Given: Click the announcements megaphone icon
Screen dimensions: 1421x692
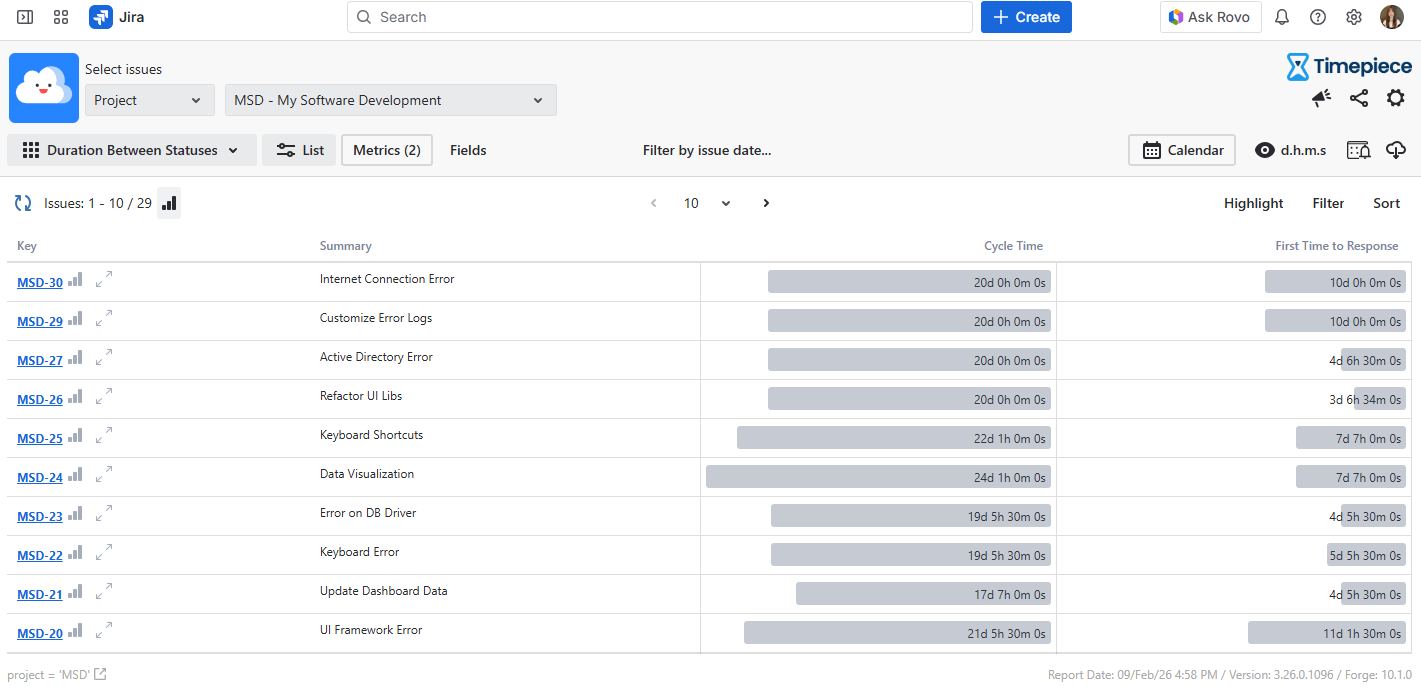Looking at the screenshot, I should [x=1321, y=98].
